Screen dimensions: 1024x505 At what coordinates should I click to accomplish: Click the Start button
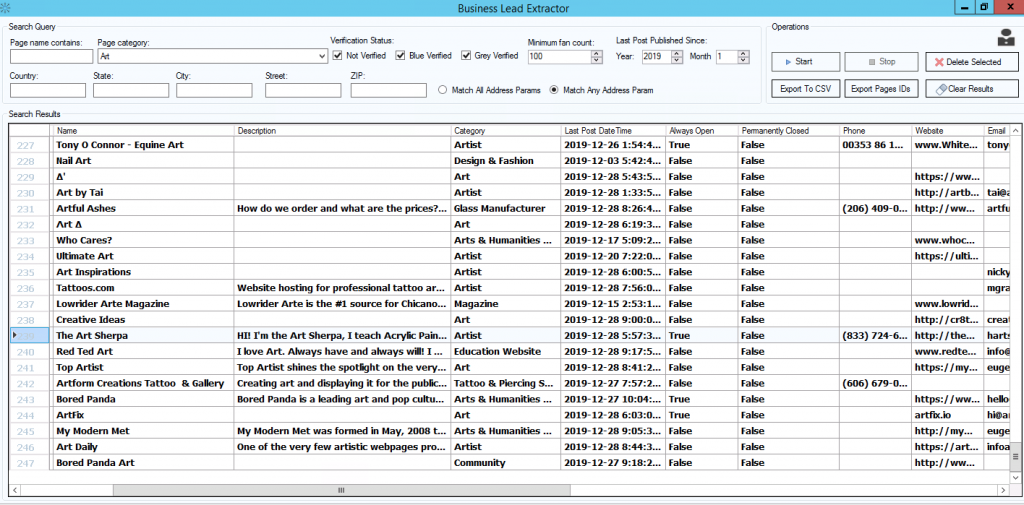805,62
